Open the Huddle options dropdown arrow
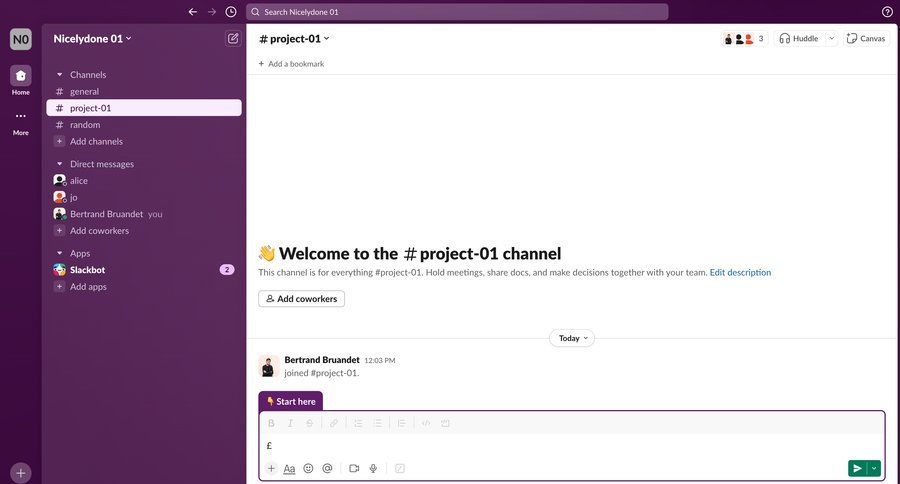The width and height of the screenshot is (900, 484). [831, 38]
